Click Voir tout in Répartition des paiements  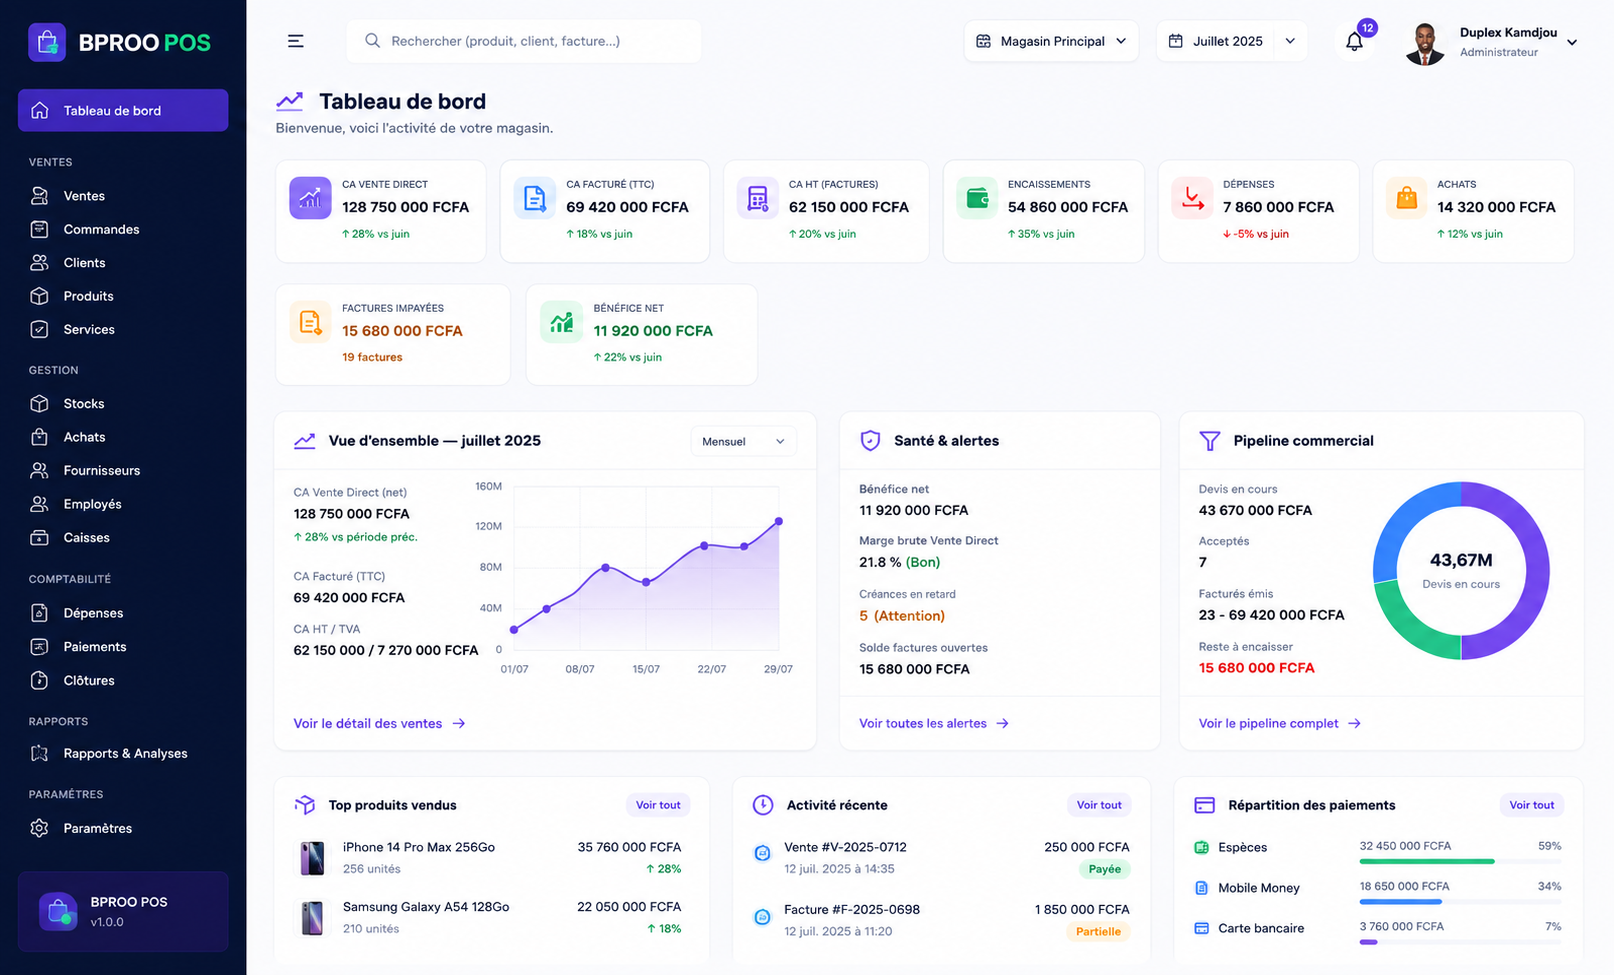click(1532, 805)
